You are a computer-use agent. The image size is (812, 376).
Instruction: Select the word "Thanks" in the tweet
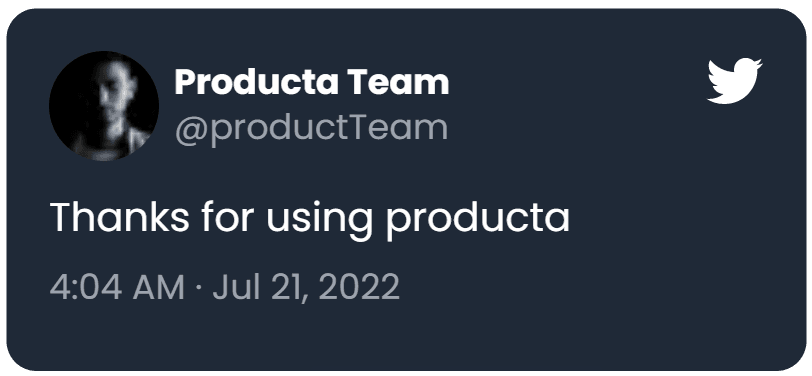[120, 217]
